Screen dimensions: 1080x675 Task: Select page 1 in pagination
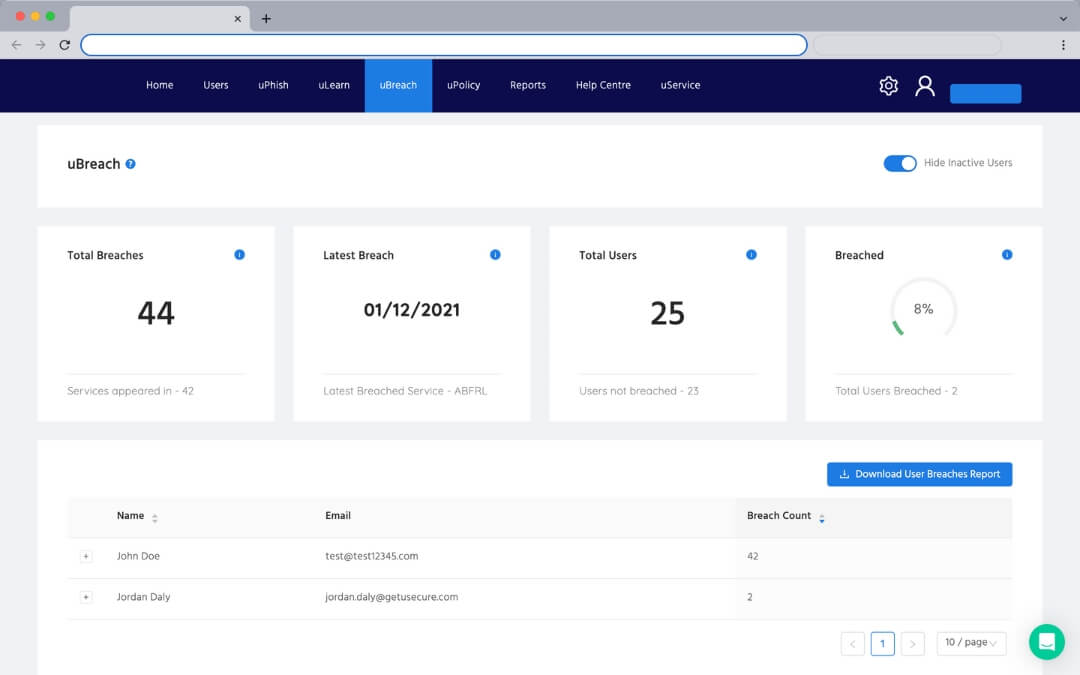tap(882, 644)
